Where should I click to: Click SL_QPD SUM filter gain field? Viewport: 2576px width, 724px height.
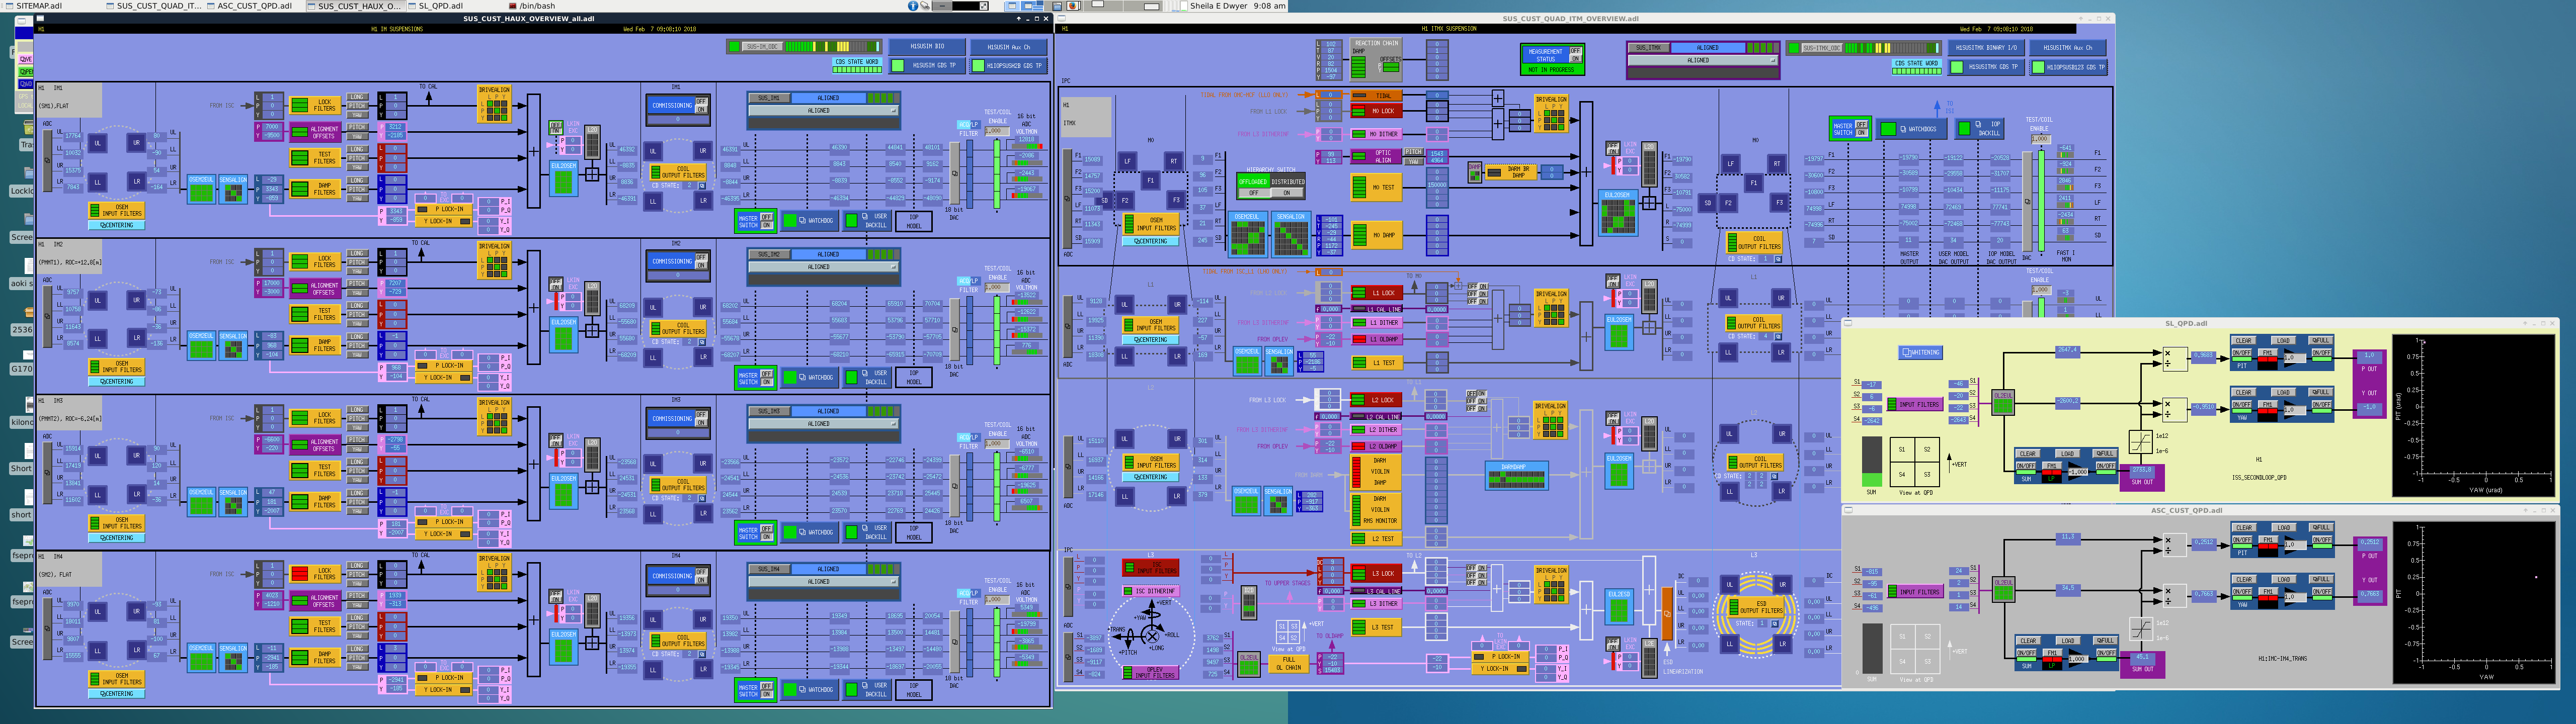click(x=2078, y=473)
